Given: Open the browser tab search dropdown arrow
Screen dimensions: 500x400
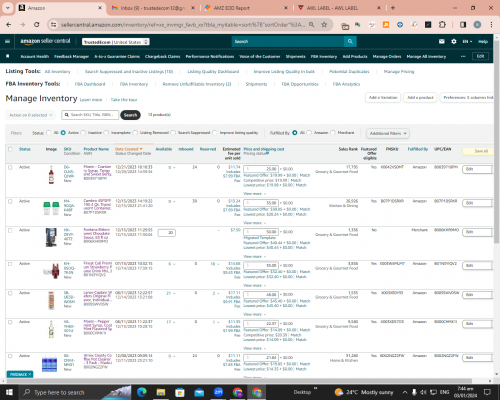Looking at the screenshot, I should click(7, 8).
